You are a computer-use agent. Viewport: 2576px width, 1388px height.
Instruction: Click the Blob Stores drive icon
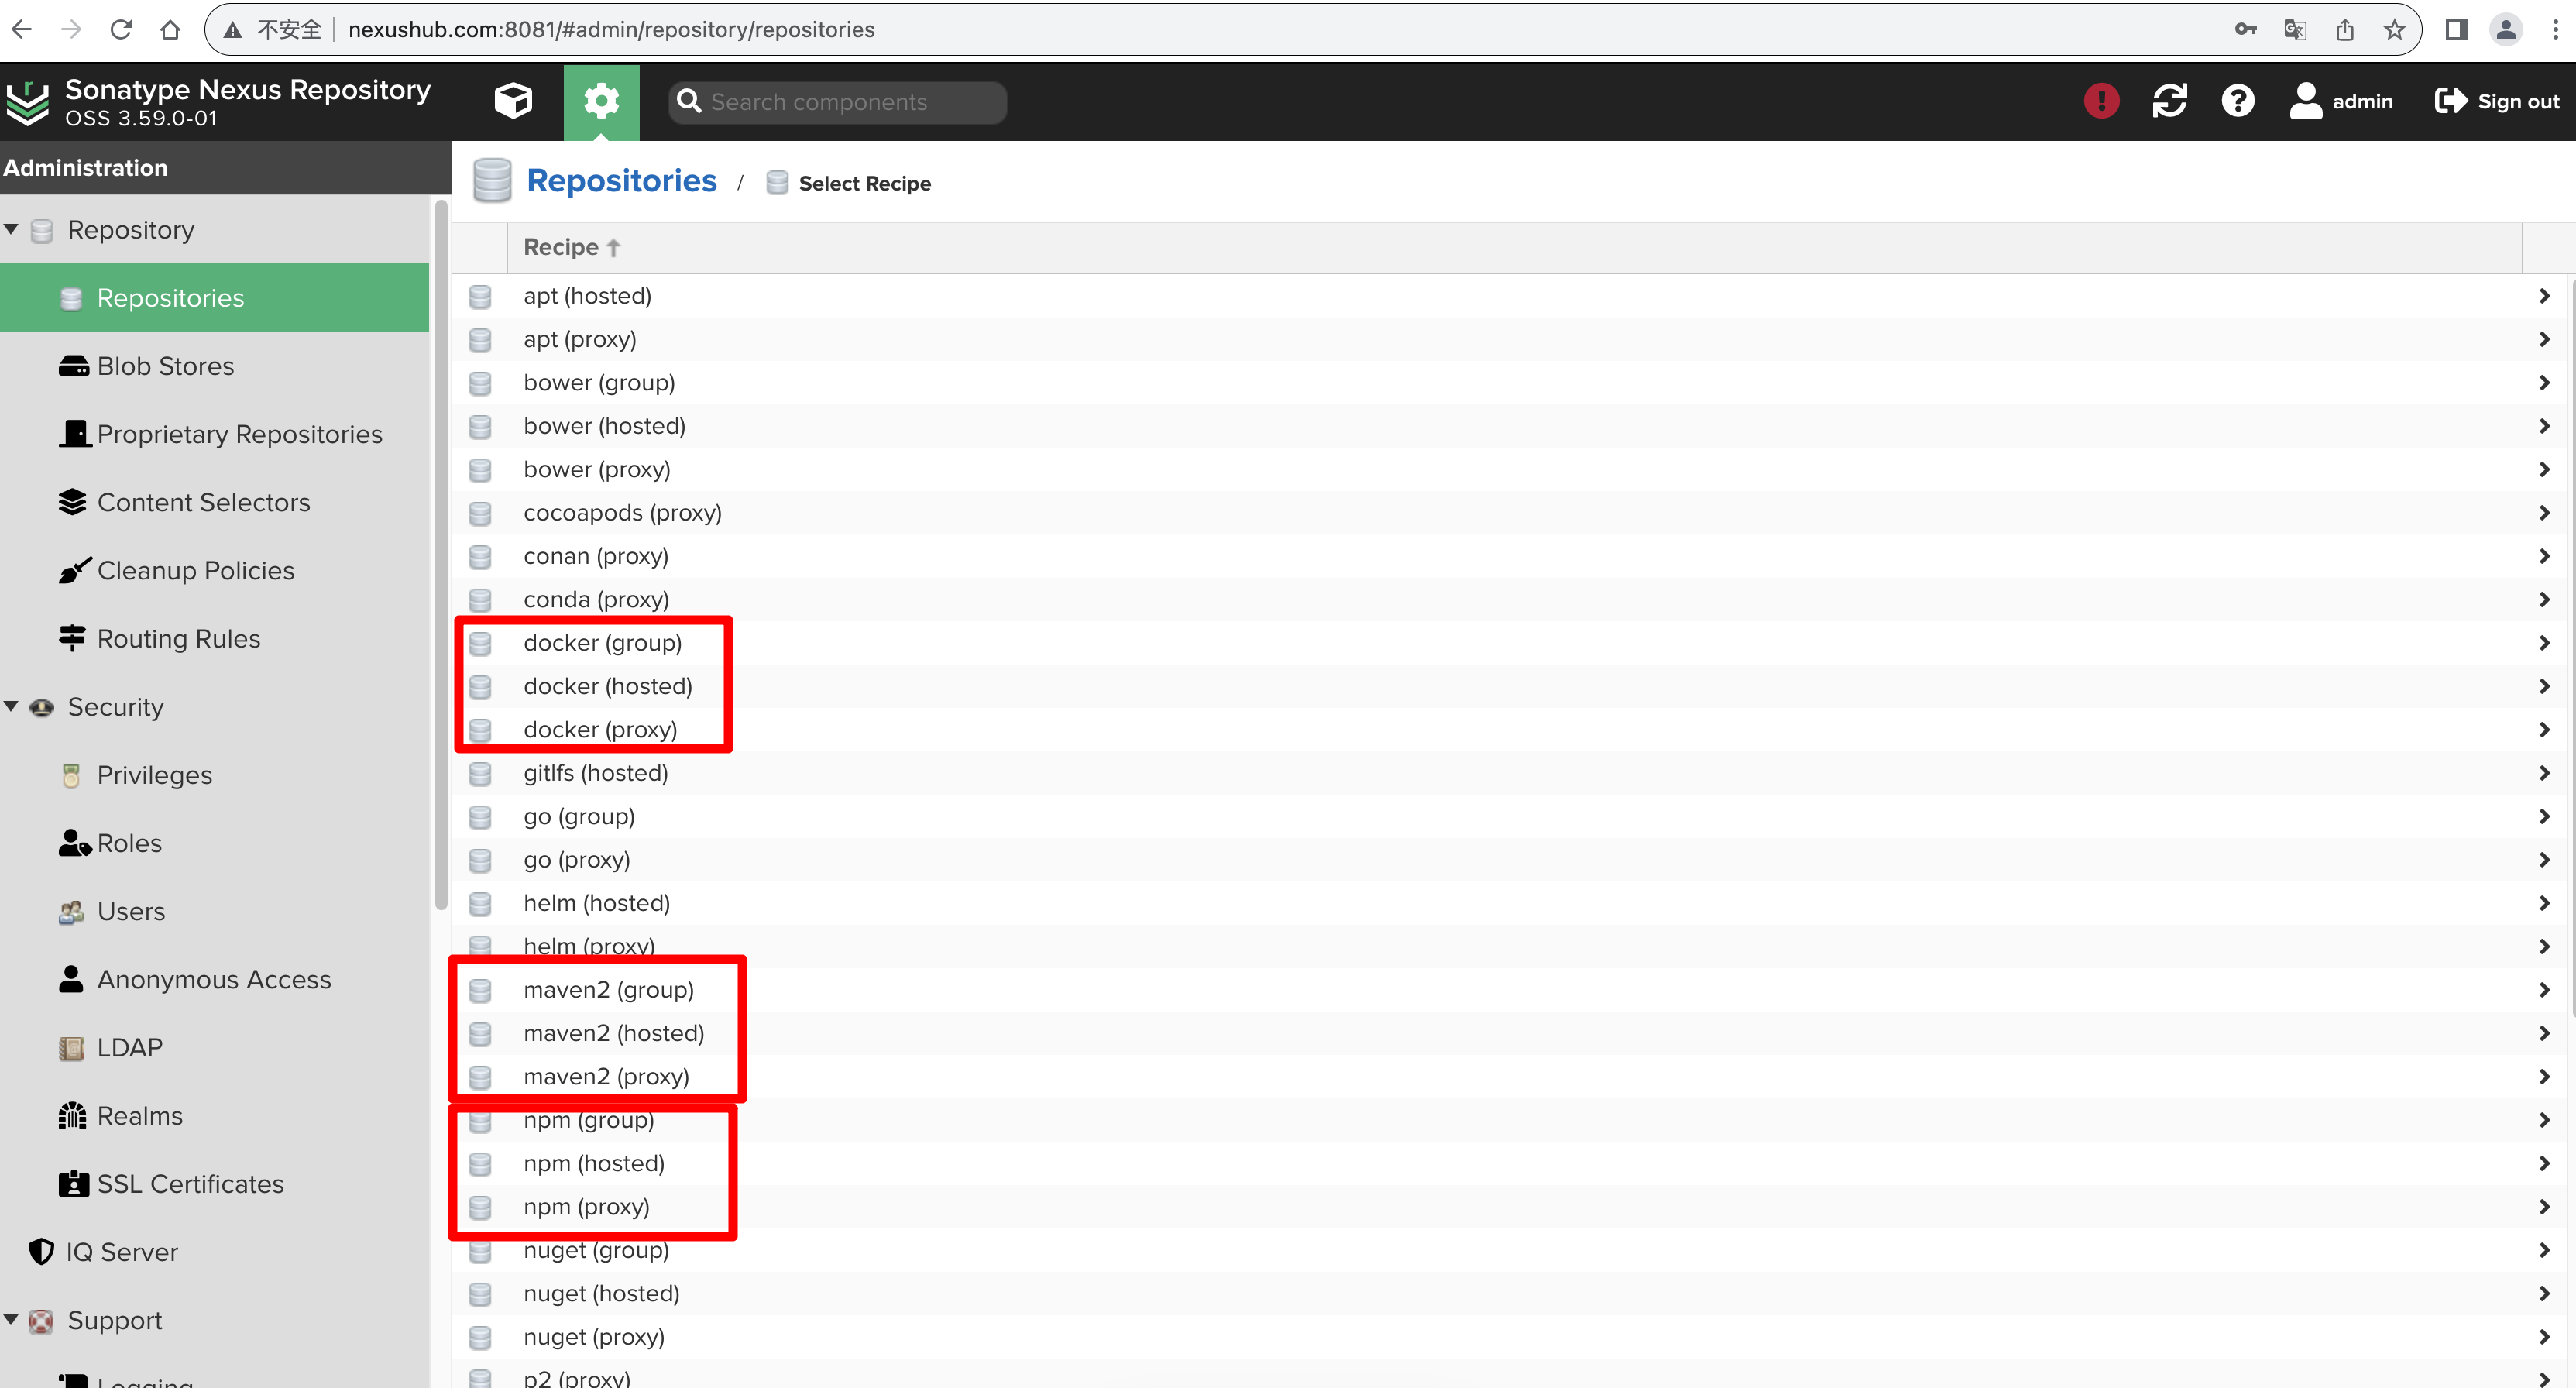pyautogui.click(x=73, y=366)
